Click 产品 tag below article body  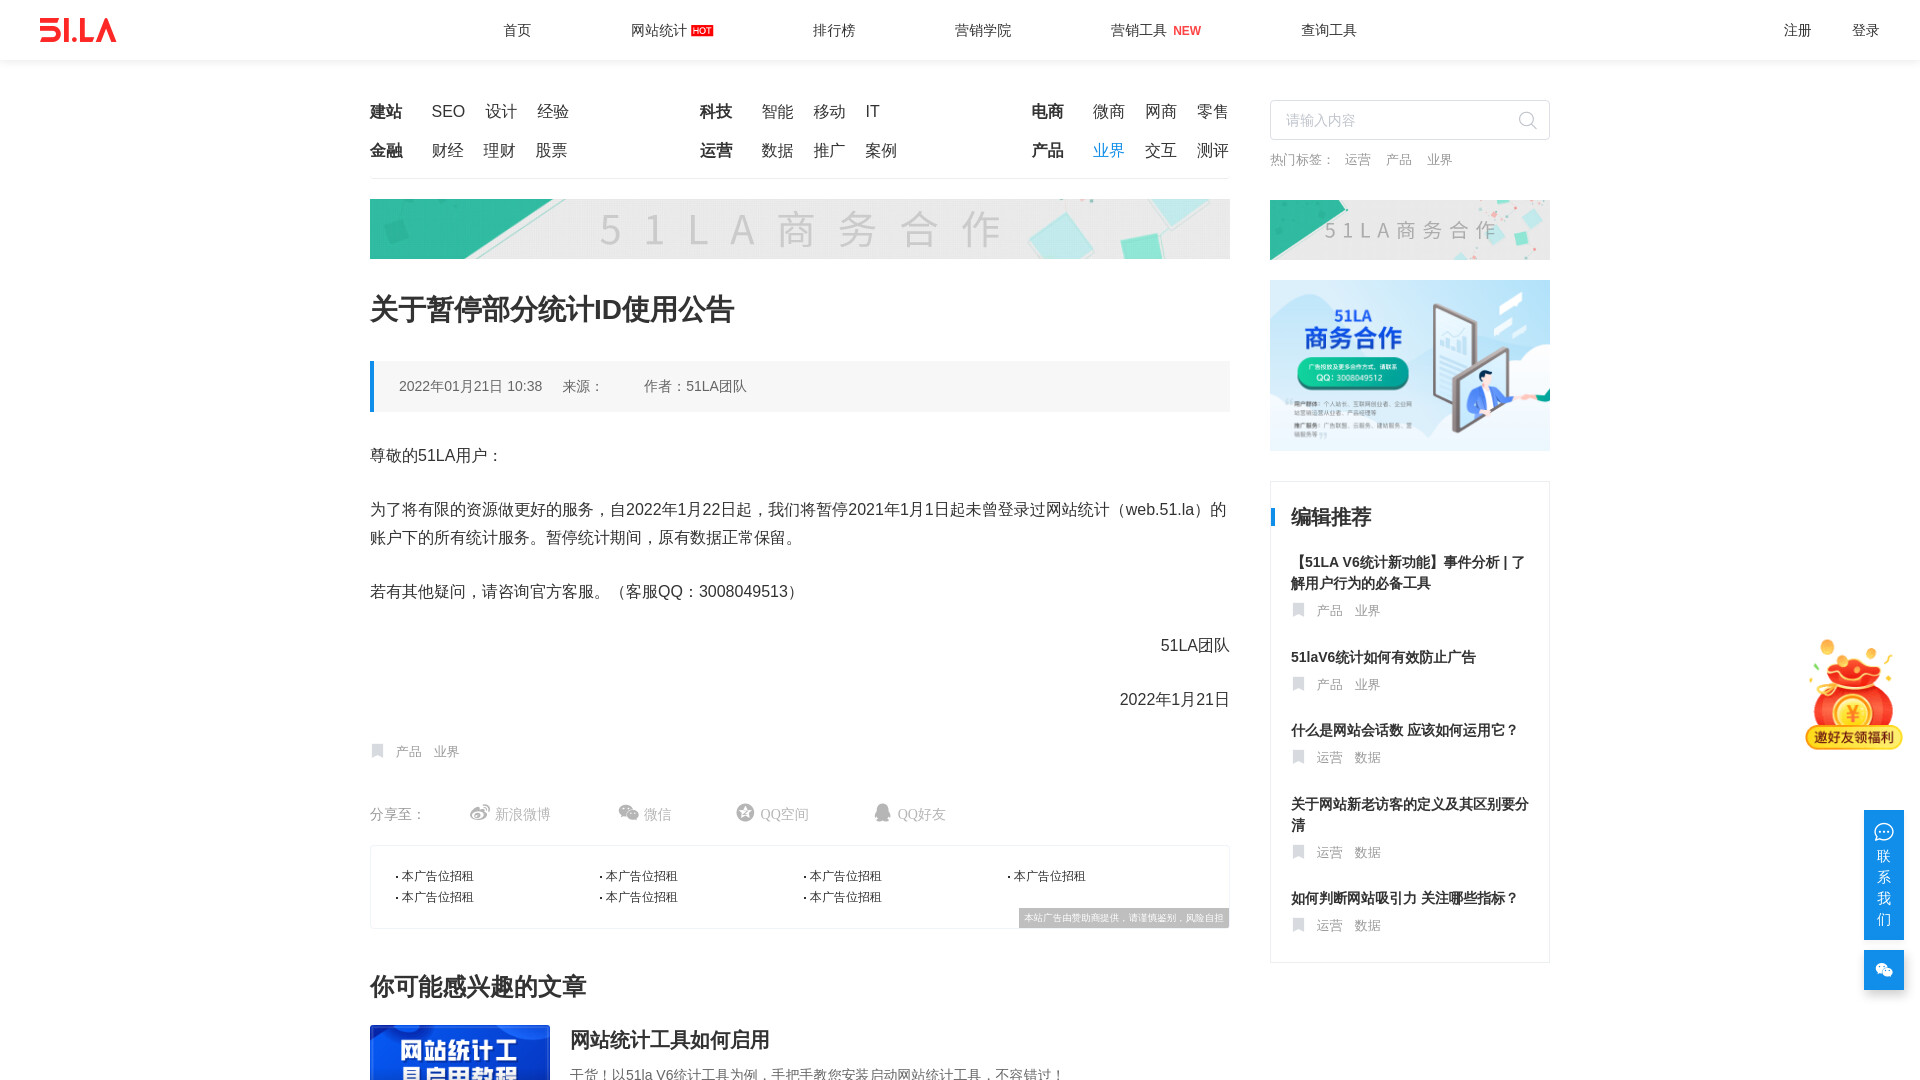[409, 752]
